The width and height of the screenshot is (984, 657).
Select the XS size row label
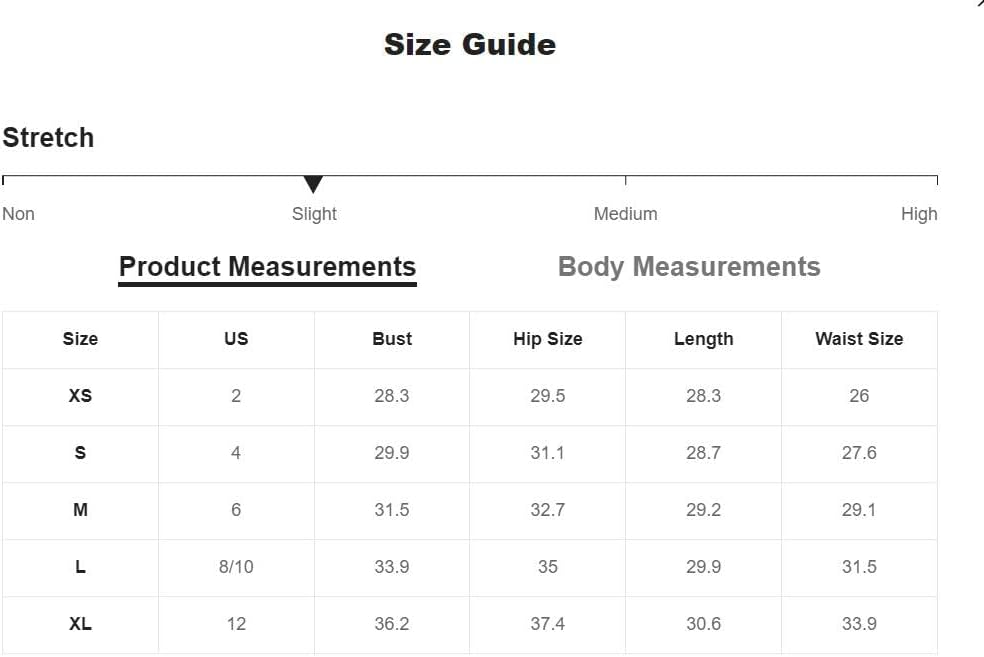pos(80,396)
